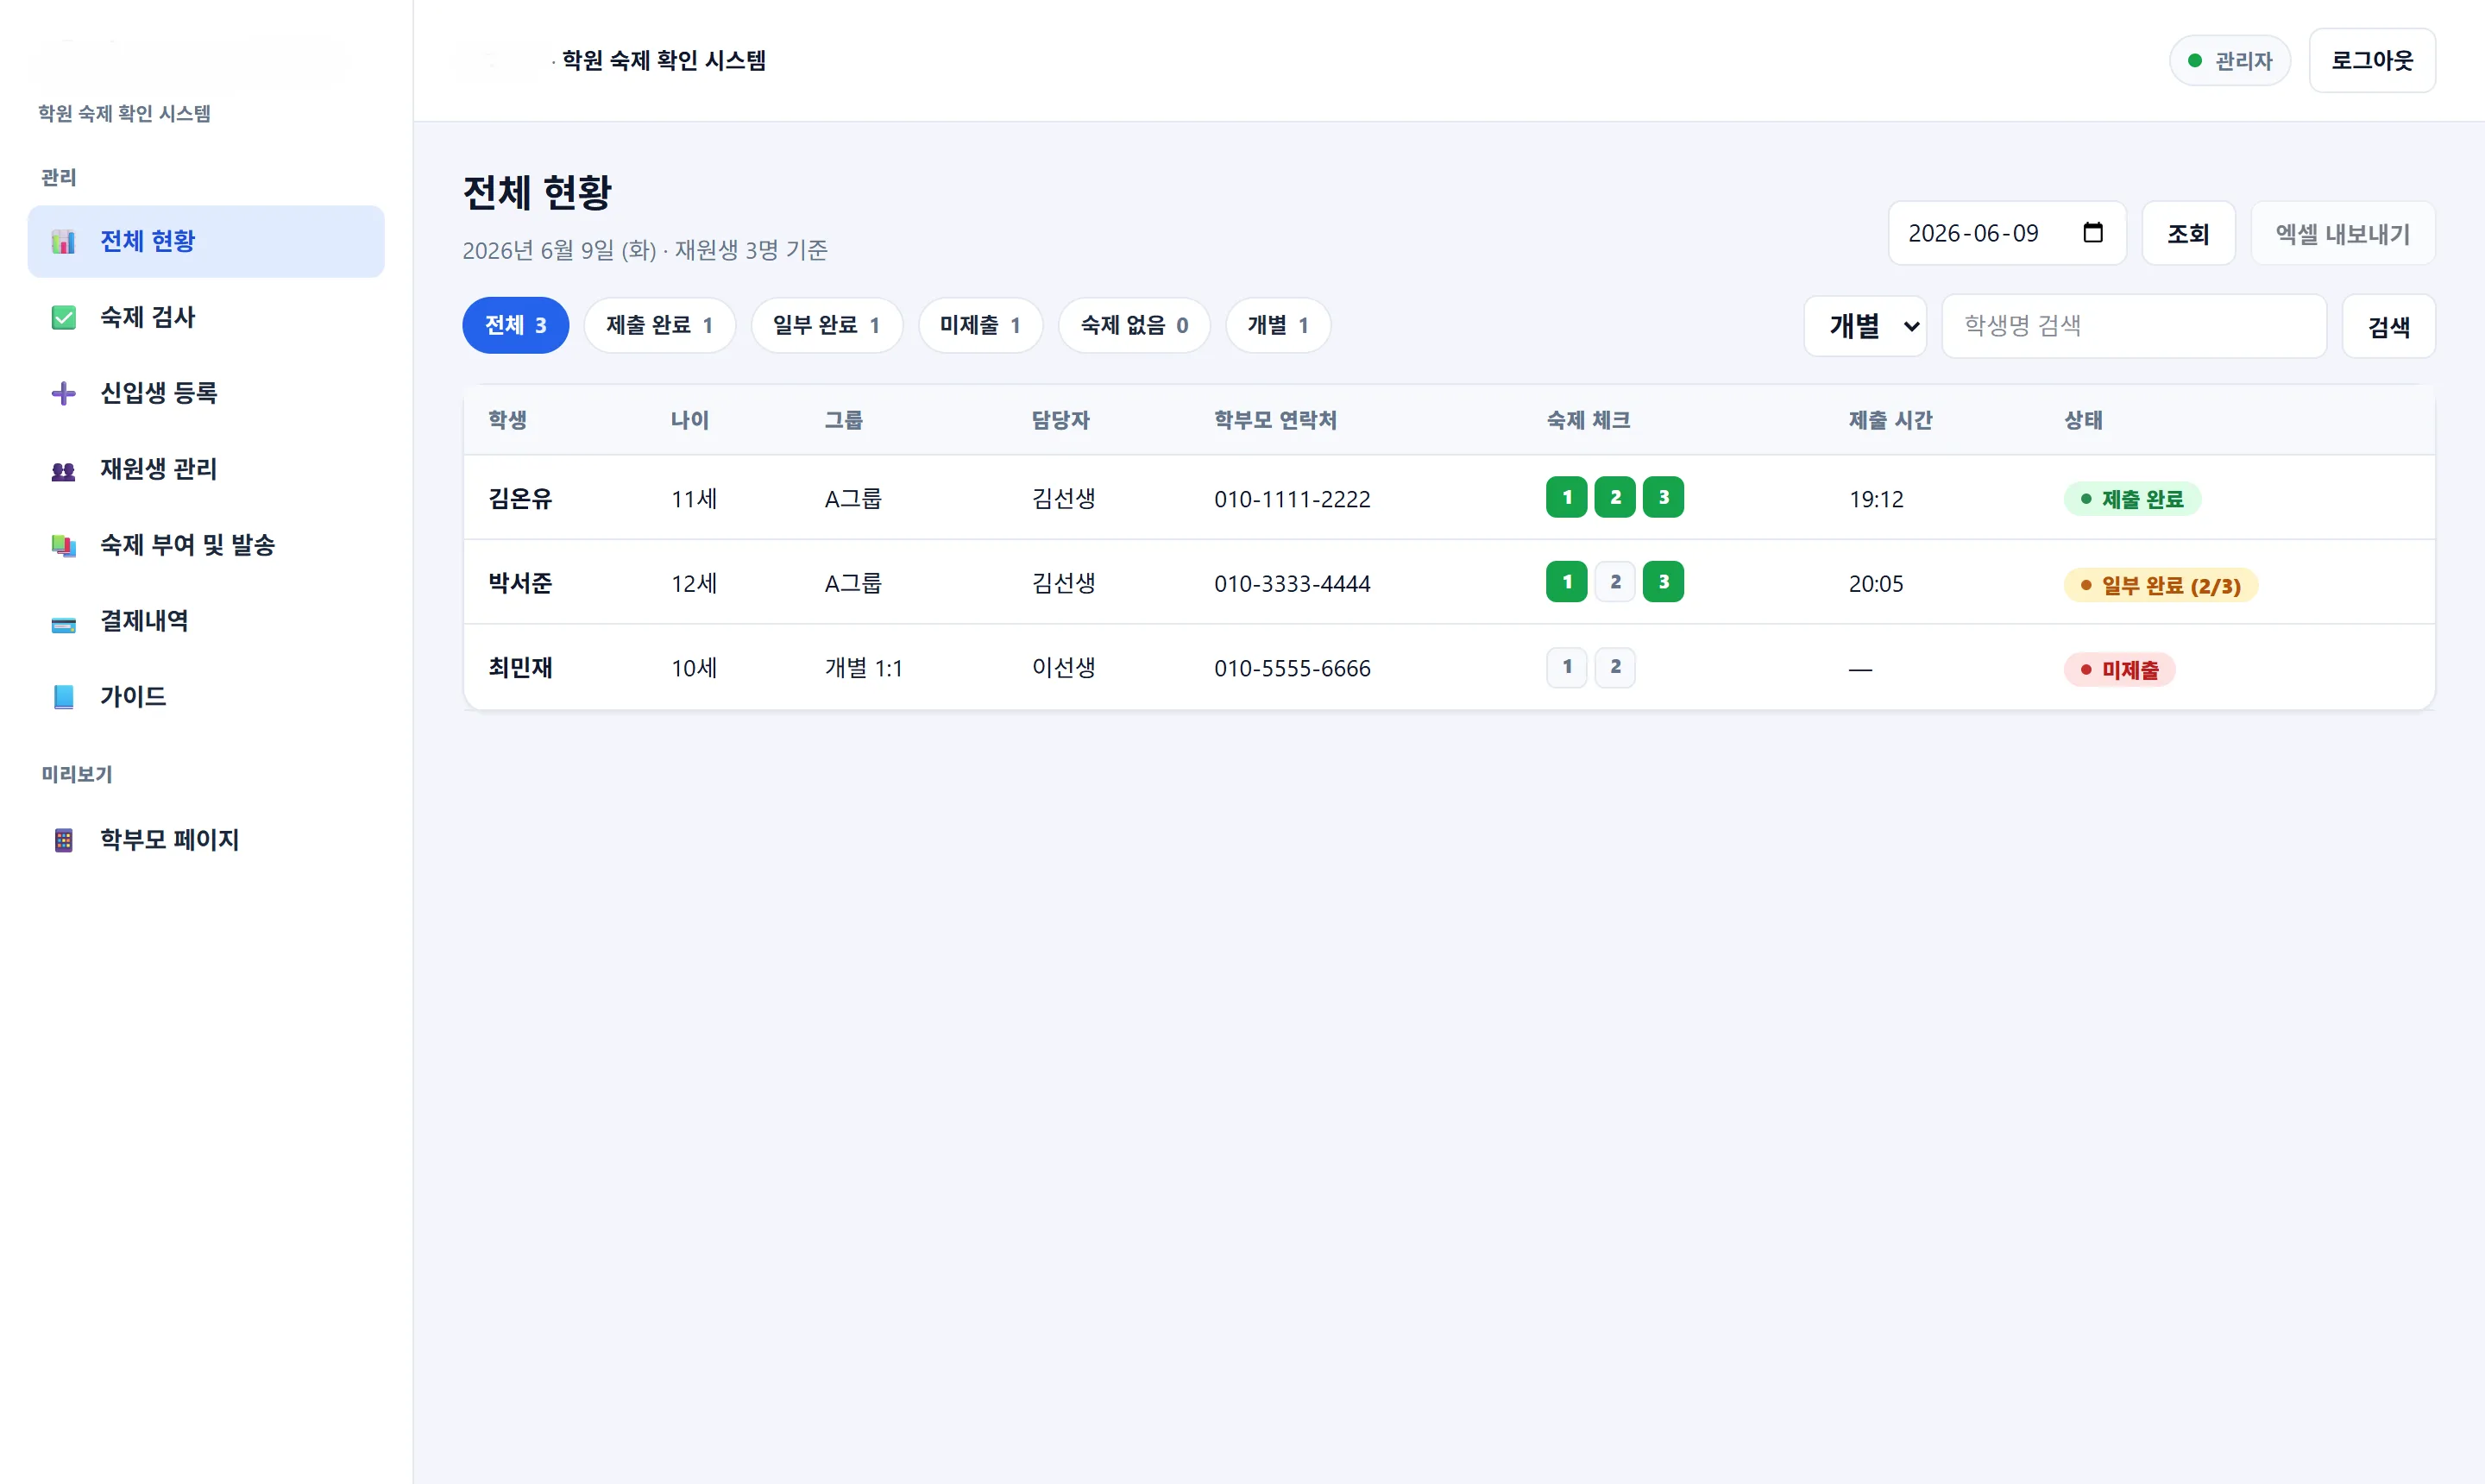The image size is (2485, 1484).
Task: Toggle homework check 2 for 김온유
Action: pos(1615,497)
